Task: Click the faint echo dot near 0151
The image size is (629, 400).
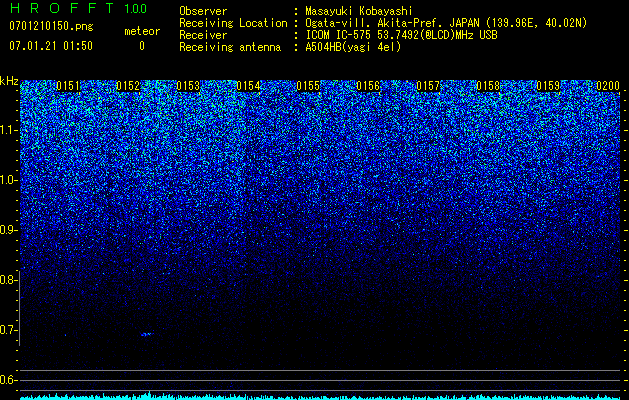Action: [x=65, y=335]
